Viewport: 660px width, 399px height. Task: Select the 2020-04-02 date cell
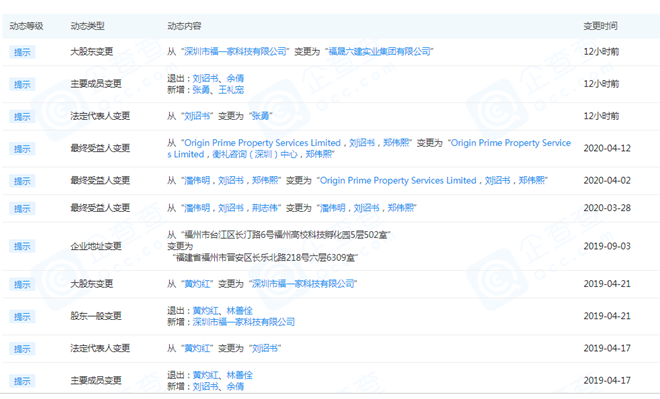tap(607, 181)
